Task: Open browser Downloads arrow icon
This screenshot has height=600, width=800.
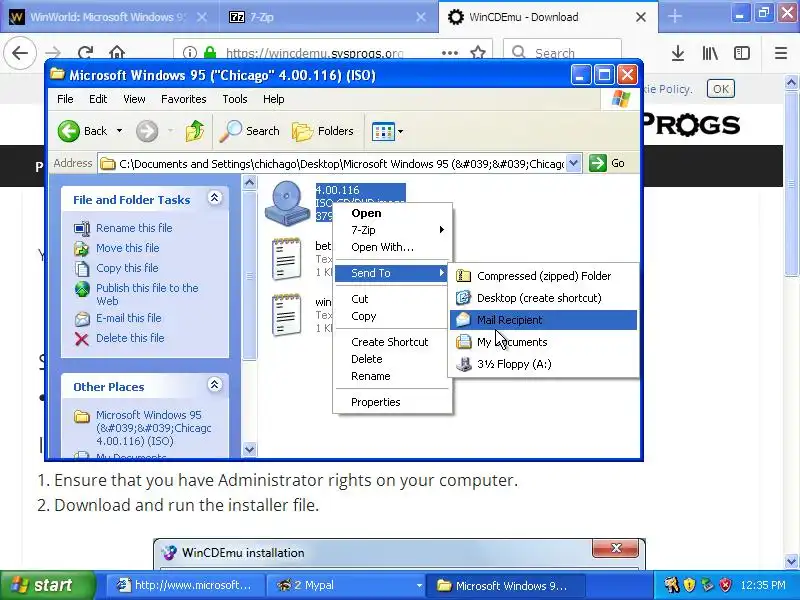Action: click(678, 53)
